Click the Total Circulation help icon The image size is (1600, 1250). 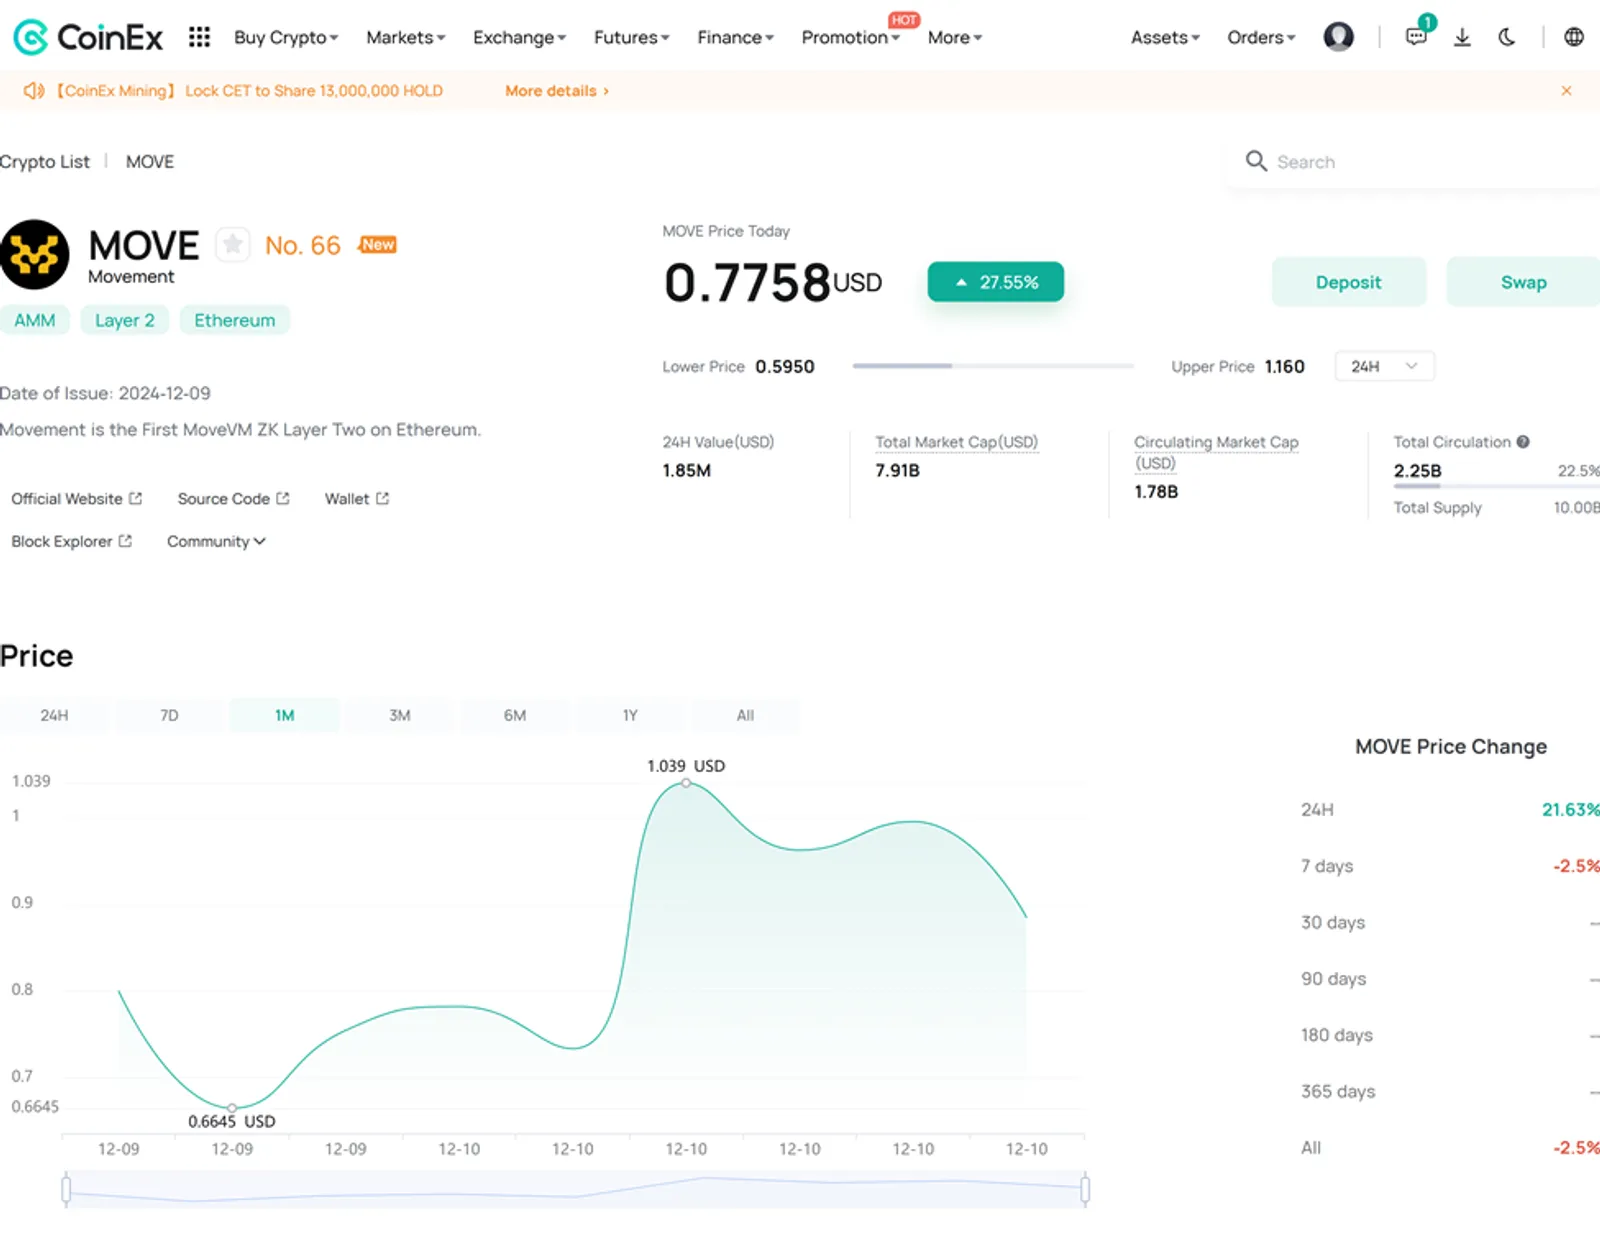coord(1523,442)
